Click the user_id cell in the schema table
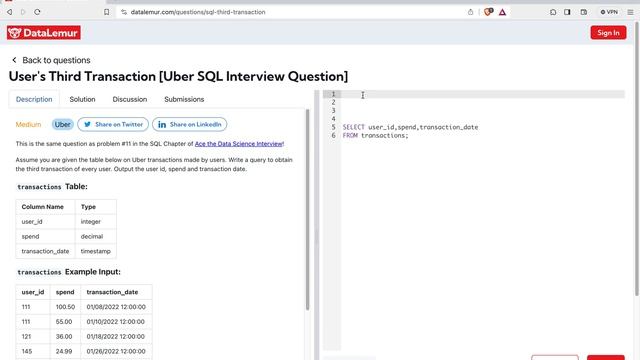The image size is (640, 360). (x=45, y=222)
